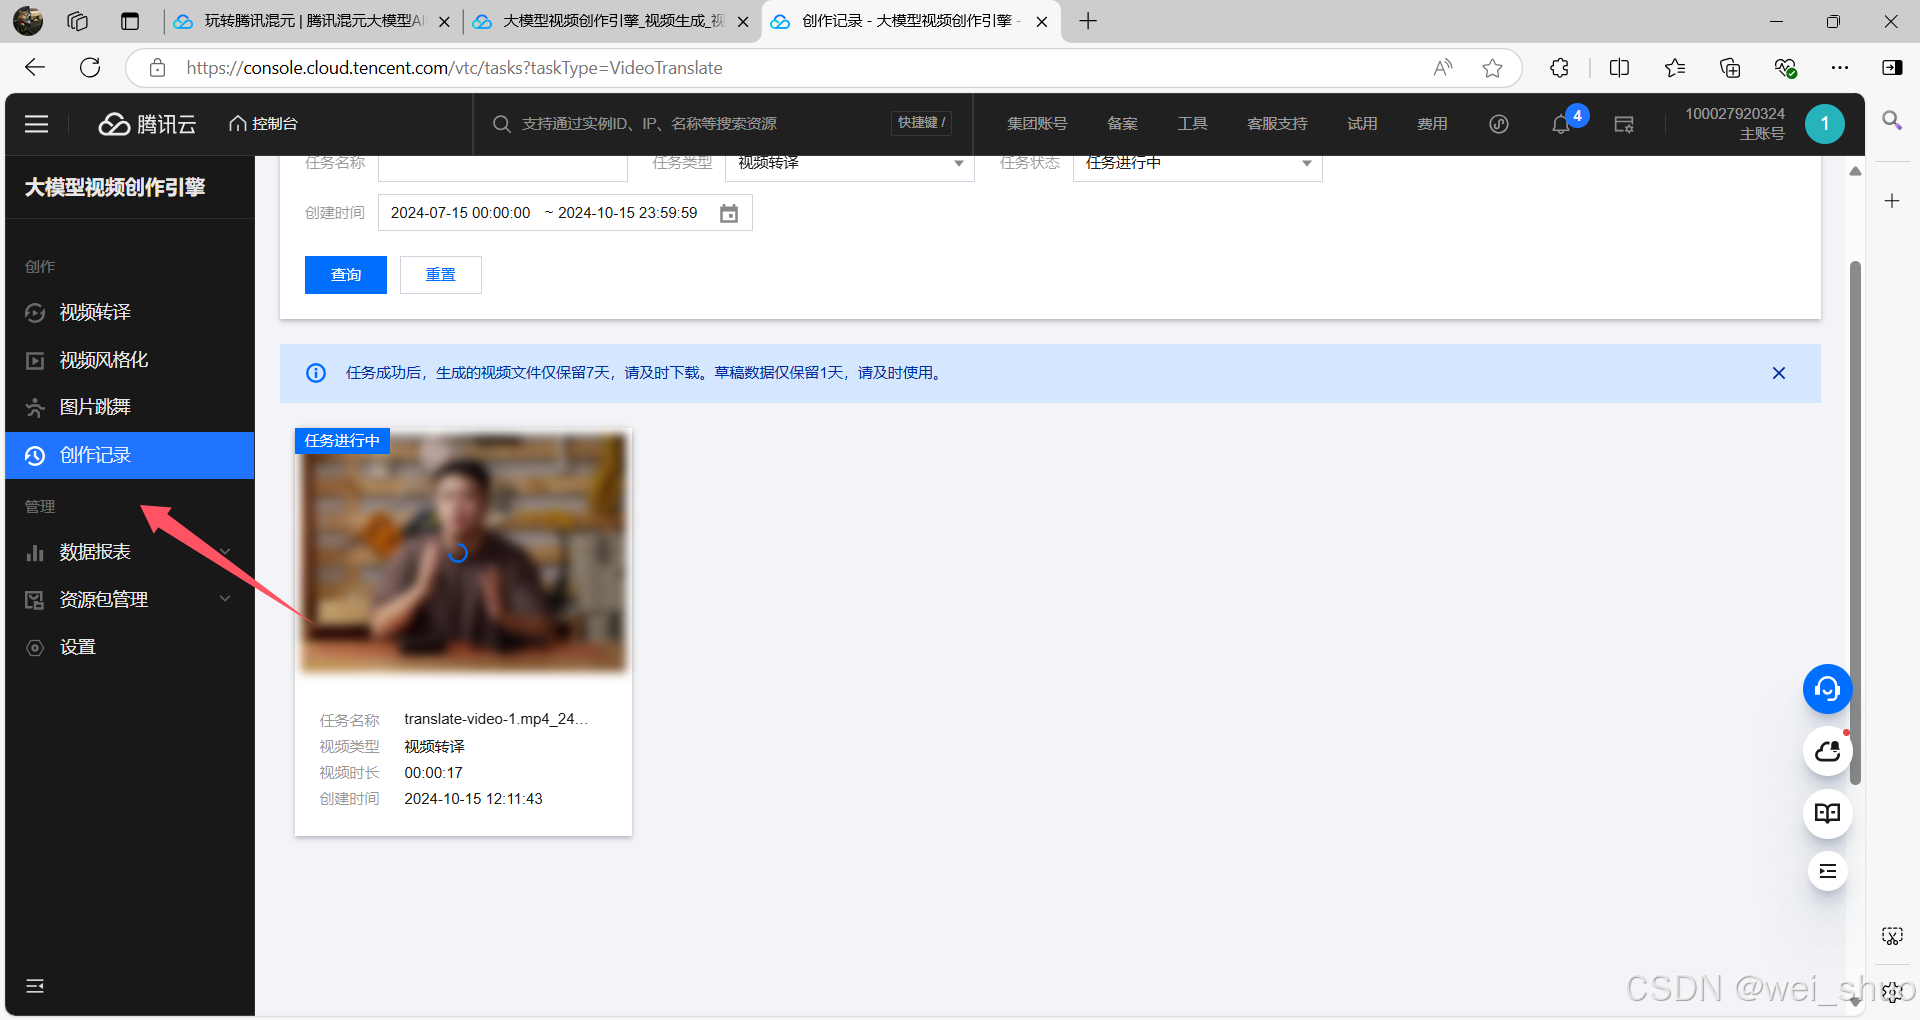The image size is (1920, 1020).
Task: Click the floating cloud assistant icon
Action: pos(1827,751)
